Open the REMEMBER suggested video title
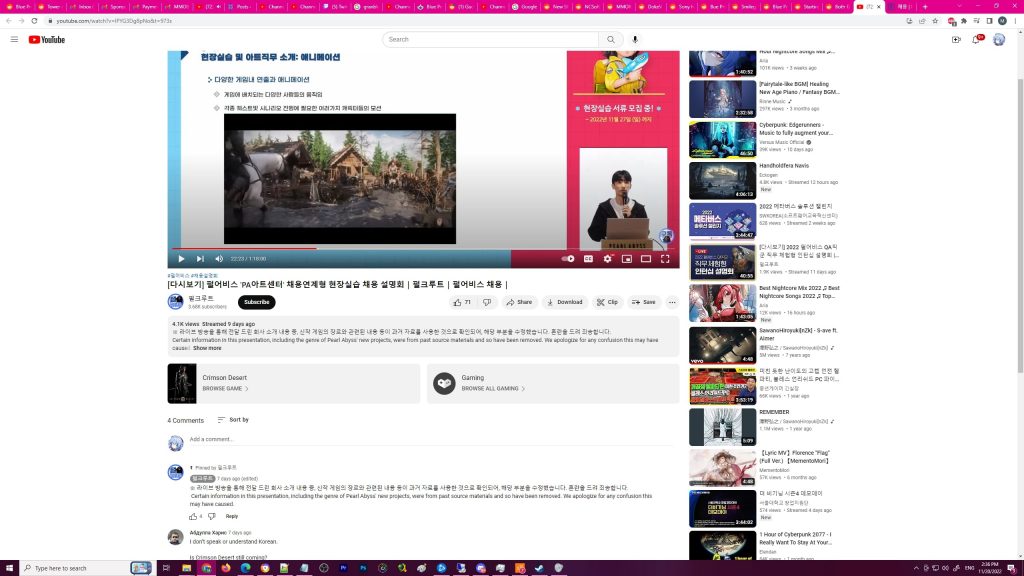Viewport: 1024px width, 576px height. point(774,412)
